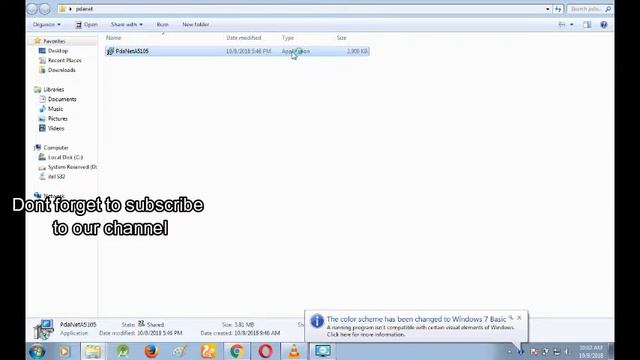Click the PdaNetA5105 installer file icon
Image resolution: width=640 pixels, height=360 pixels.
point(110,51)
